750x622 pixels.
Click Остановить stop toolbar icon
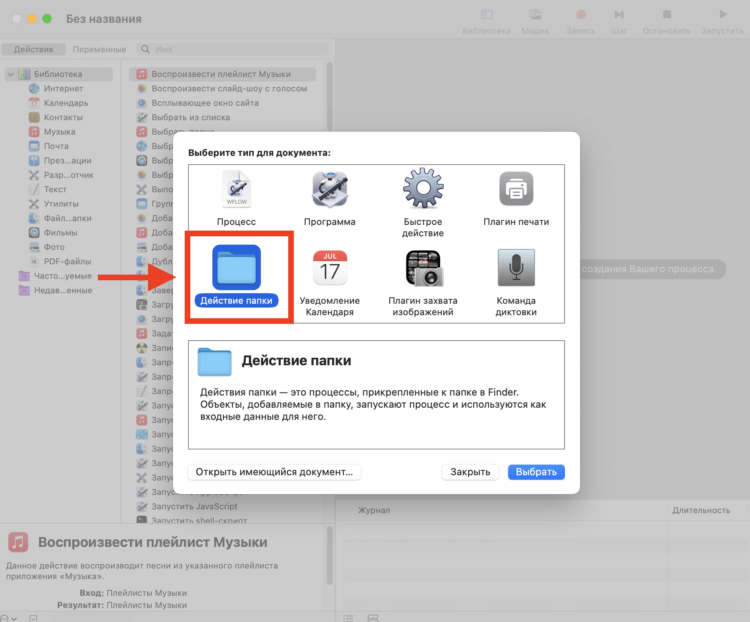coord(667,15)
